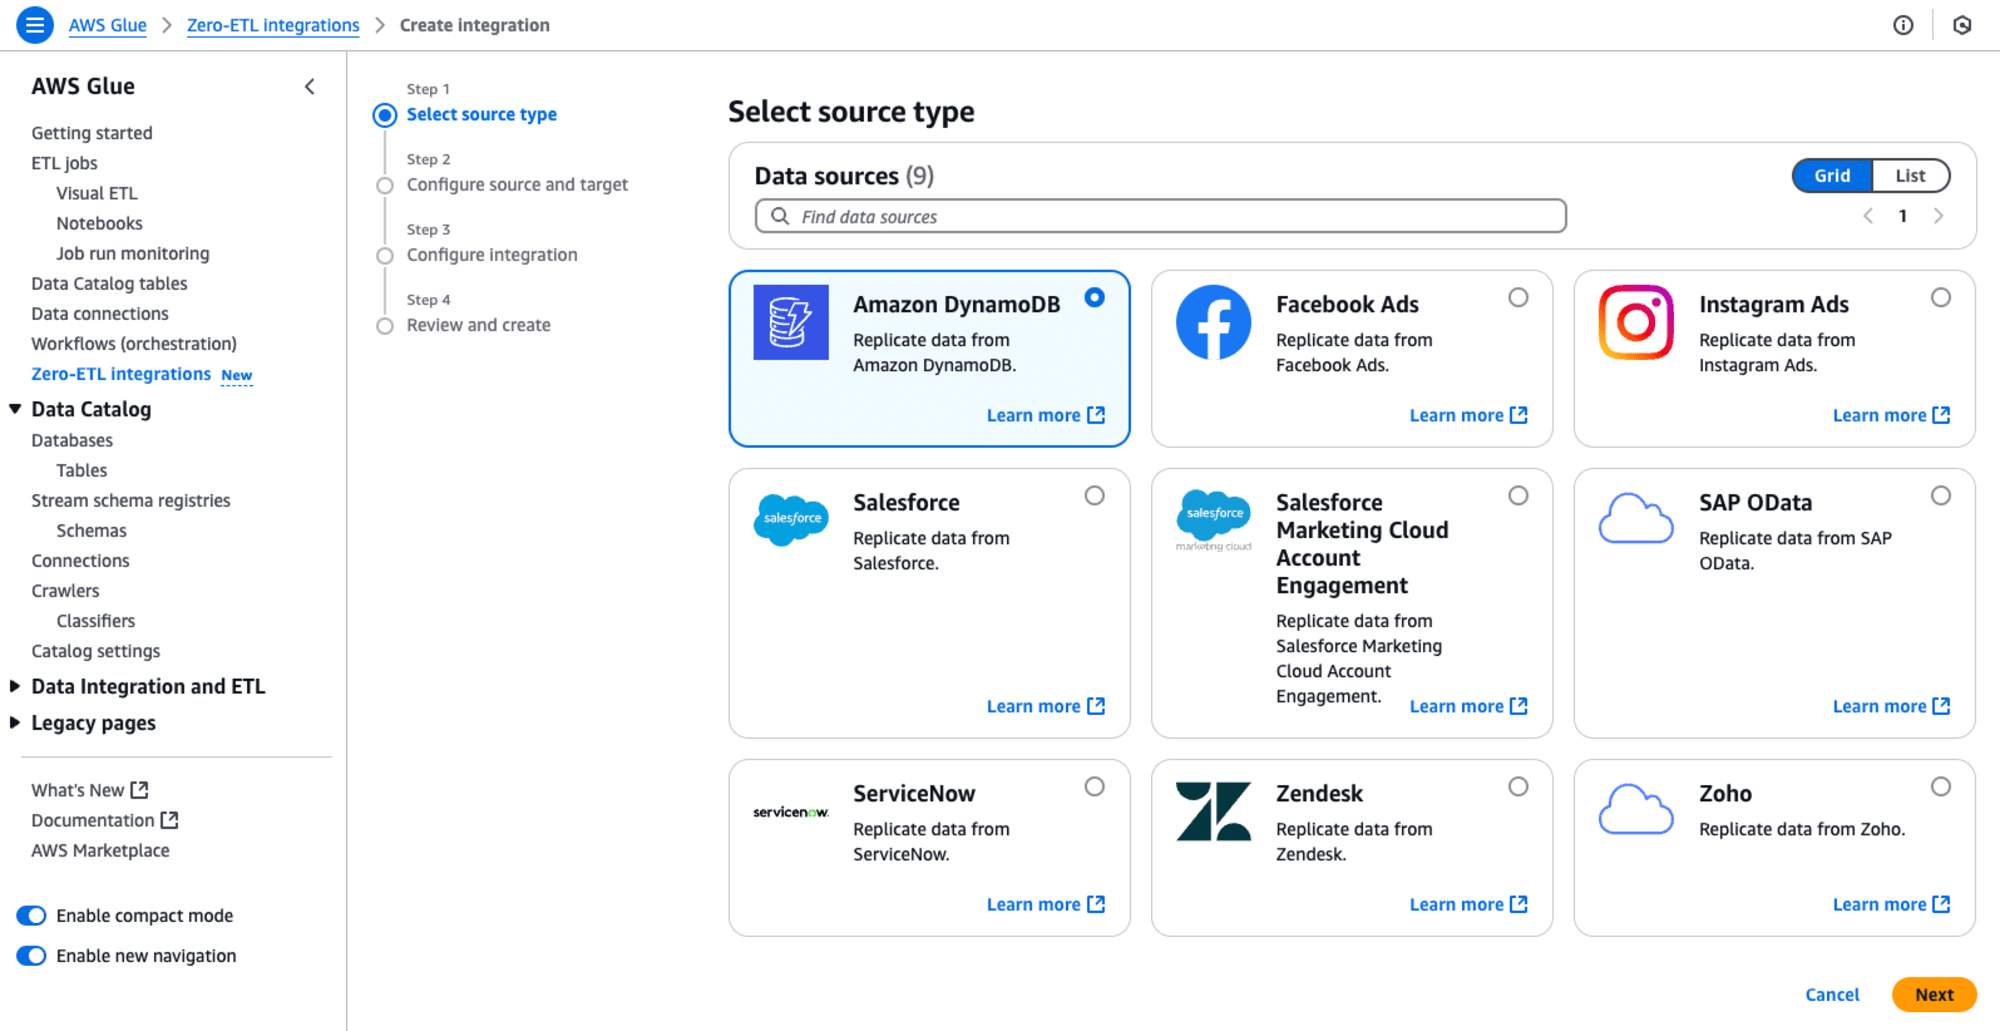
Task: Toggle Enable compact mode switch
Action: tap(32, 916)
